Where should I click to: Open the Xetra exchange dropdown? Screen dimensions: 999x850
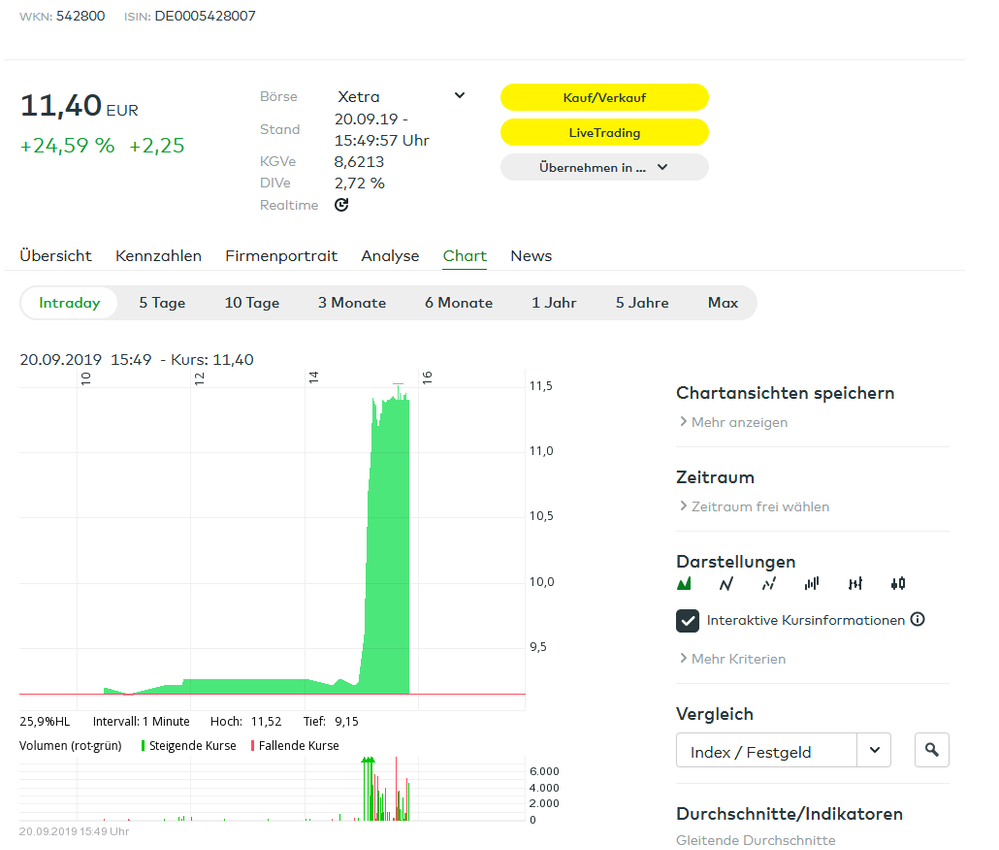[400, 97]
